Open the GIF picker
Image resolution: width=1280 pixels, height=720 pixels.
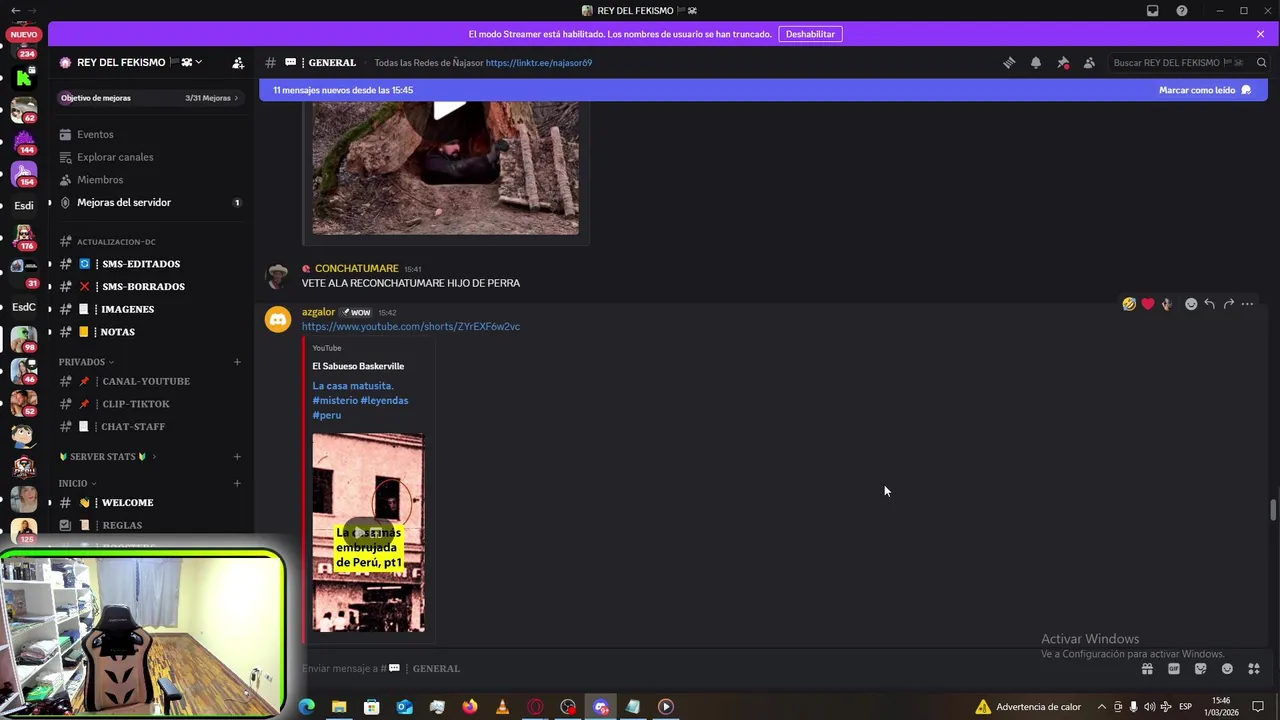point(1174,669)
